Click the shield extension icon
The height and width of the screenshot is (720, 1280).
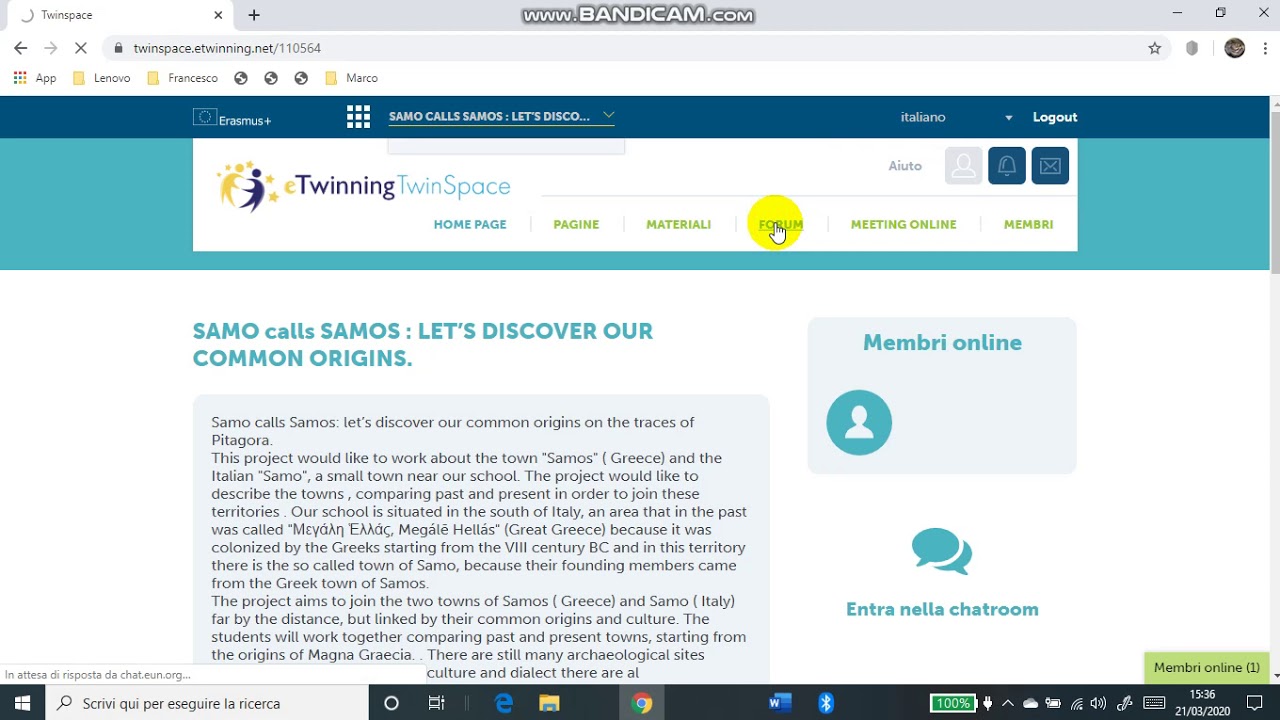click(x=1192, y=48)
